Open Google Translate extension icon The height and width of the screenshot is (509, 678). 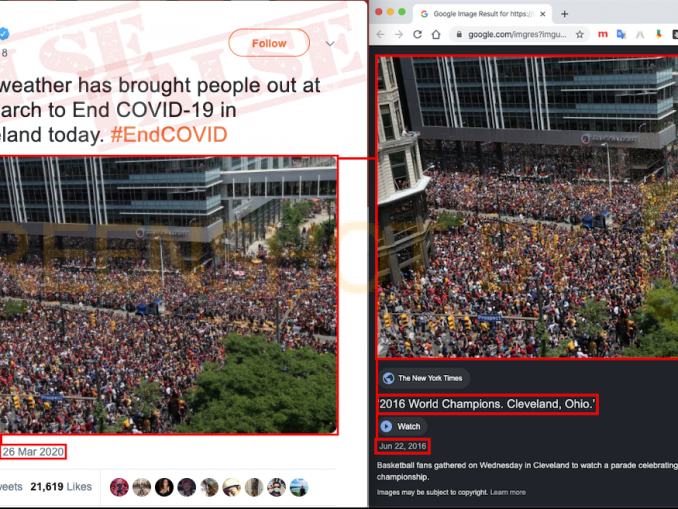coord(621,35)
